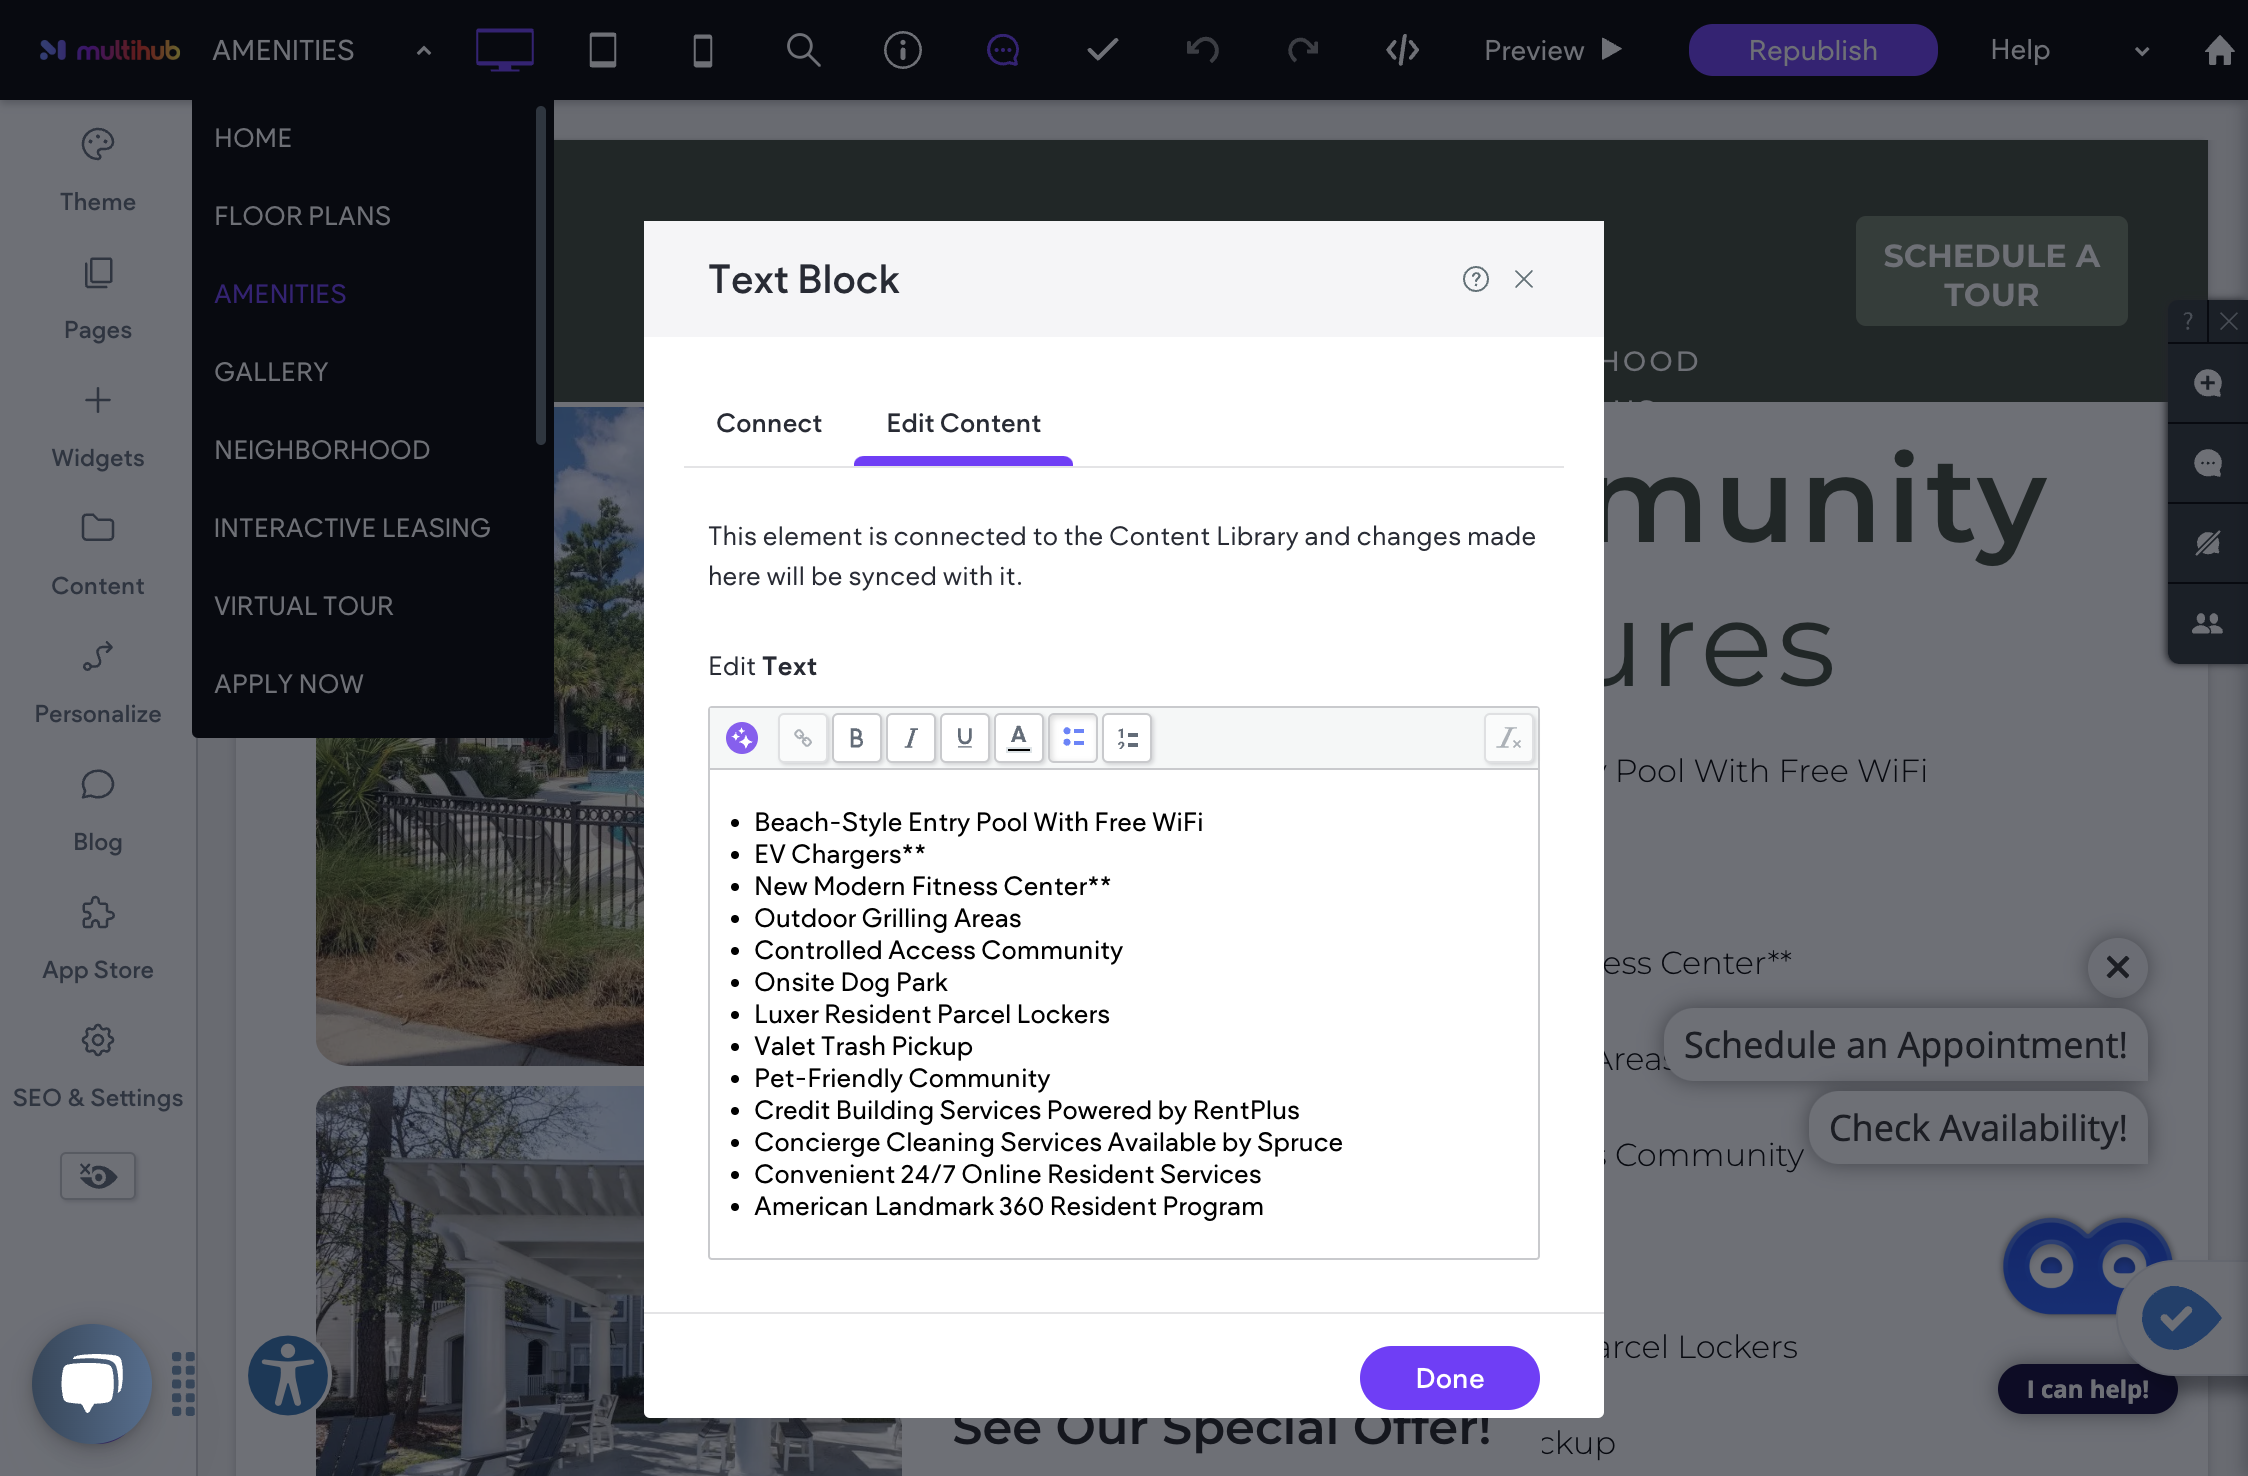Collapse the AMENITIES page dropdown
This screenshot has height=1476, width=2248.
click(423, 50)
